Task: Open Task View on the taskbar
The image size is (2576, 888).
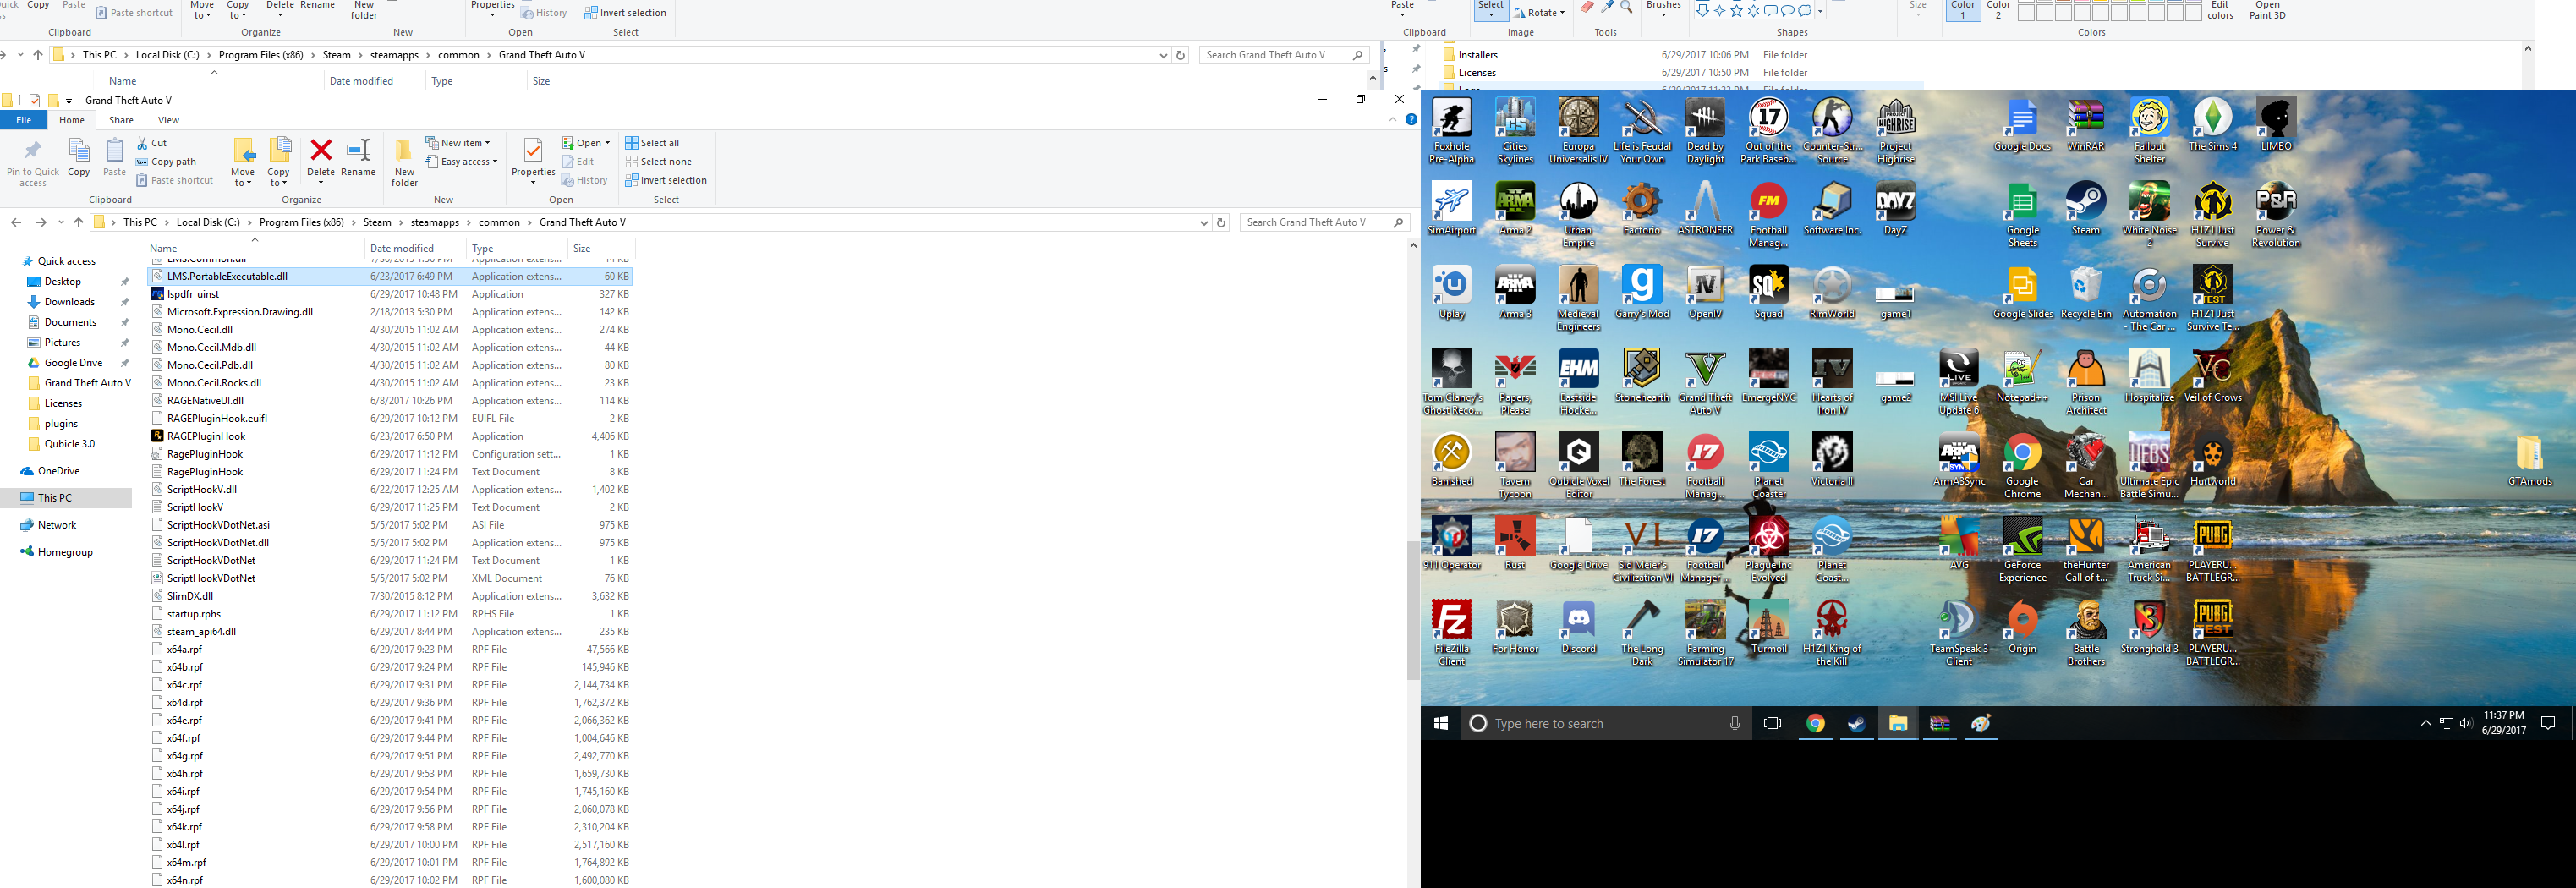Action: coord(1773,723)
